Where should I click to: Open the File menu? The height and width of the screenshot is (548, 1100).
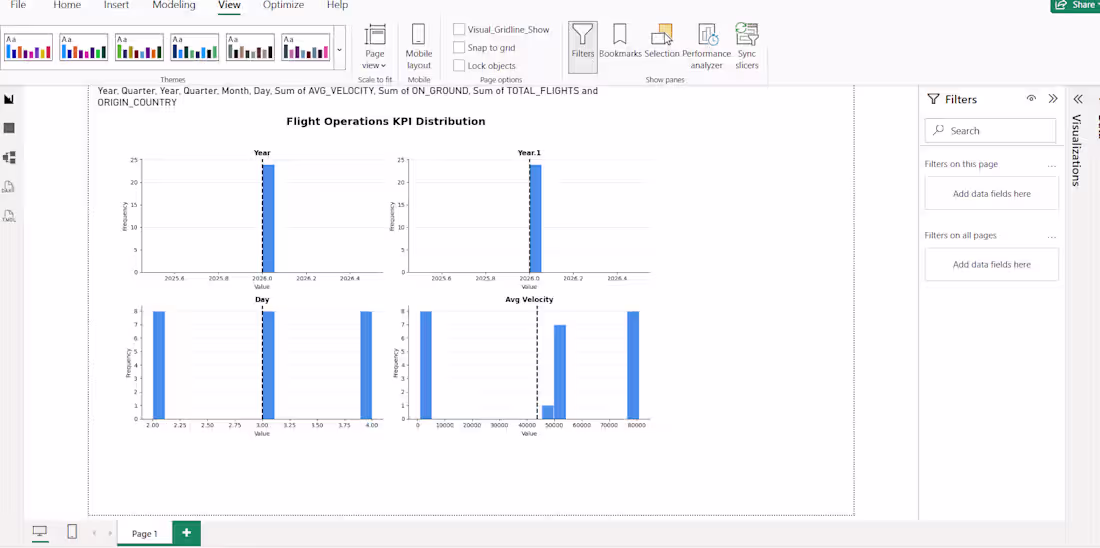click(18, 5)
